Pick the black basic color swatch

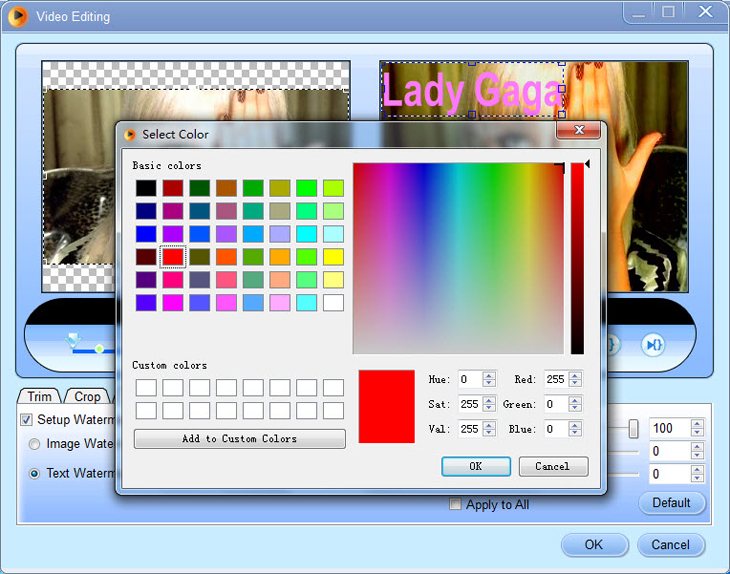pos(146,188)
